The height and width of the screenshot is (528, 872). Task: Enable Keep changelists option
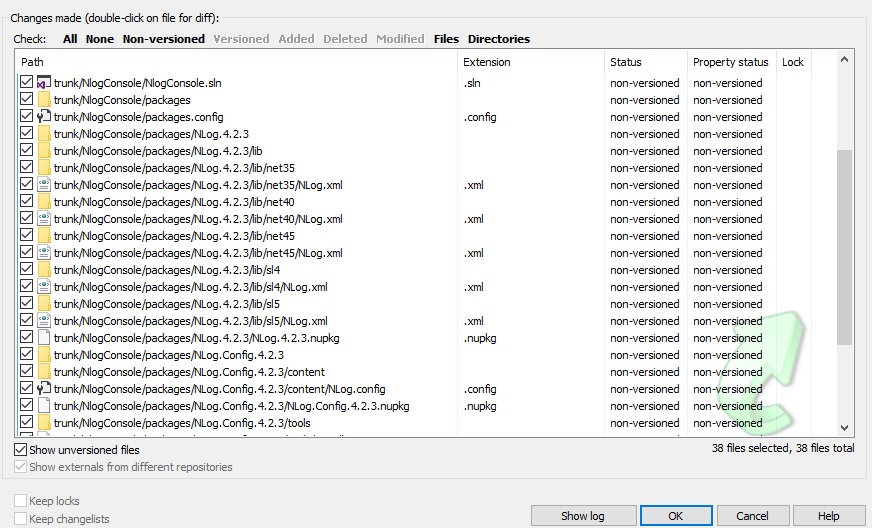[x=21, y=519]
